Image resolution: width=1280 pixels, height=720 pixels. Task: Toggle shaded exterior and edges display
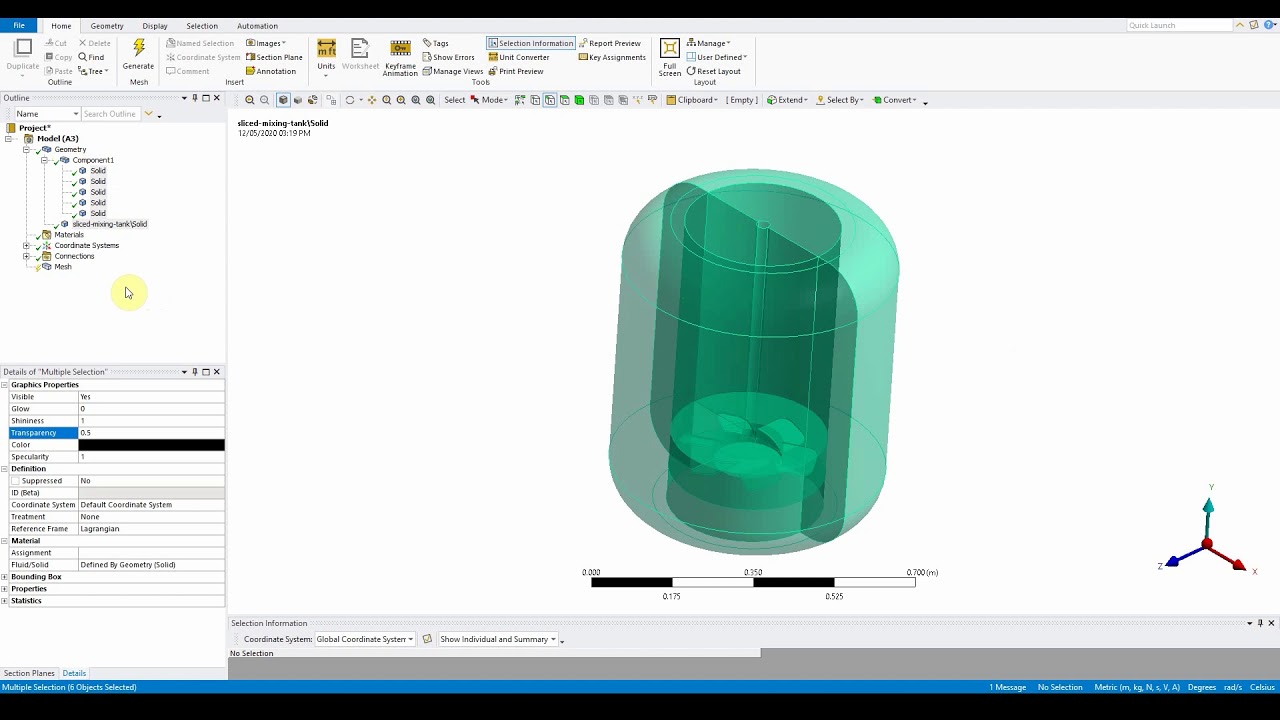click(283, 100)
